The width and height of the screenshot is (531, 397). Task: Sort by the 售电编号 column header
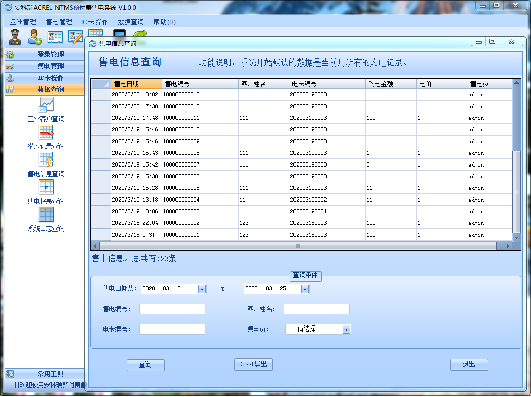click(200, 84)
